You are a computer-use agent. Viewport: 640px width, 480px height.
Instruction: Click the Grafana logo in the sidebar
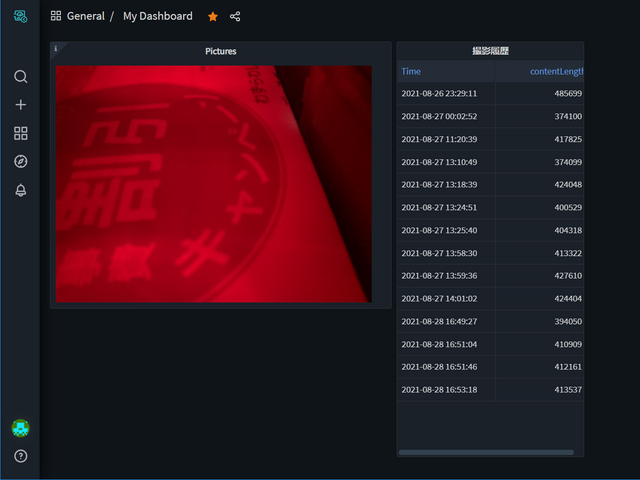[x=20, y=16]
